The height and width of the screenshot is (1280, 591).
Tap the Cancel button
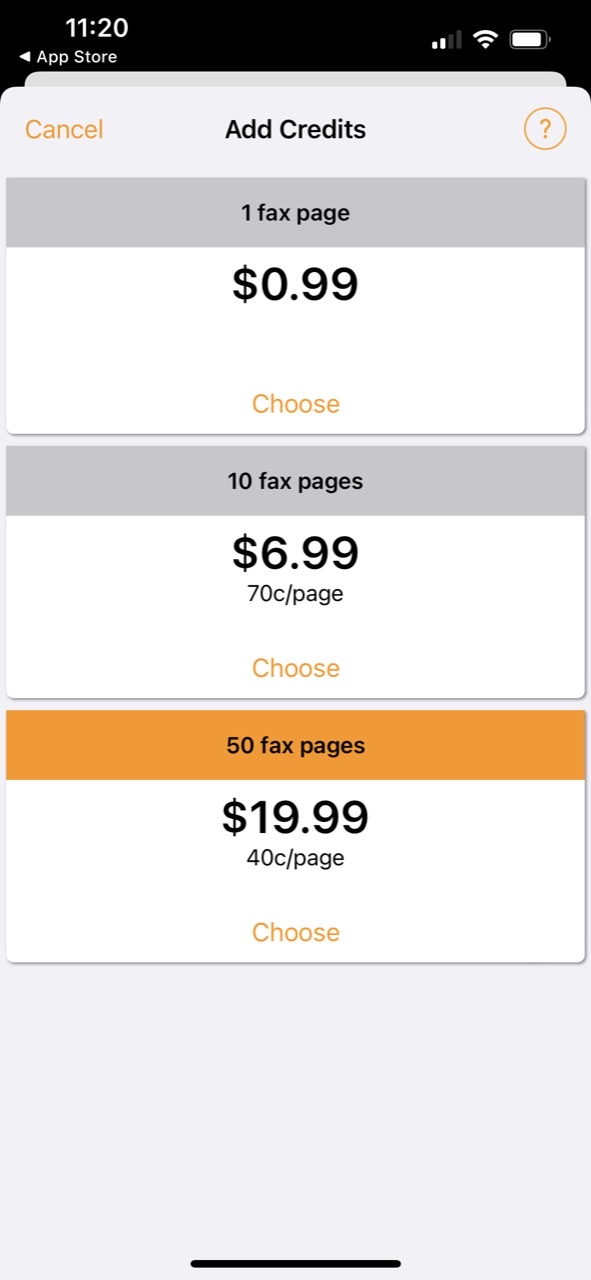click(64, 130)
